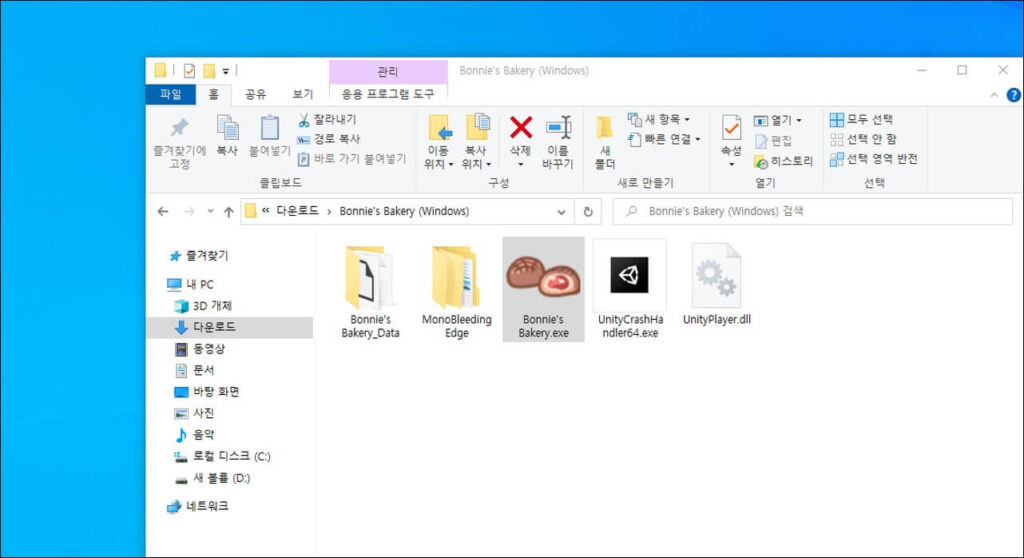
Task: Click Edit (편집) in ribbon
Action: [773, 140]
